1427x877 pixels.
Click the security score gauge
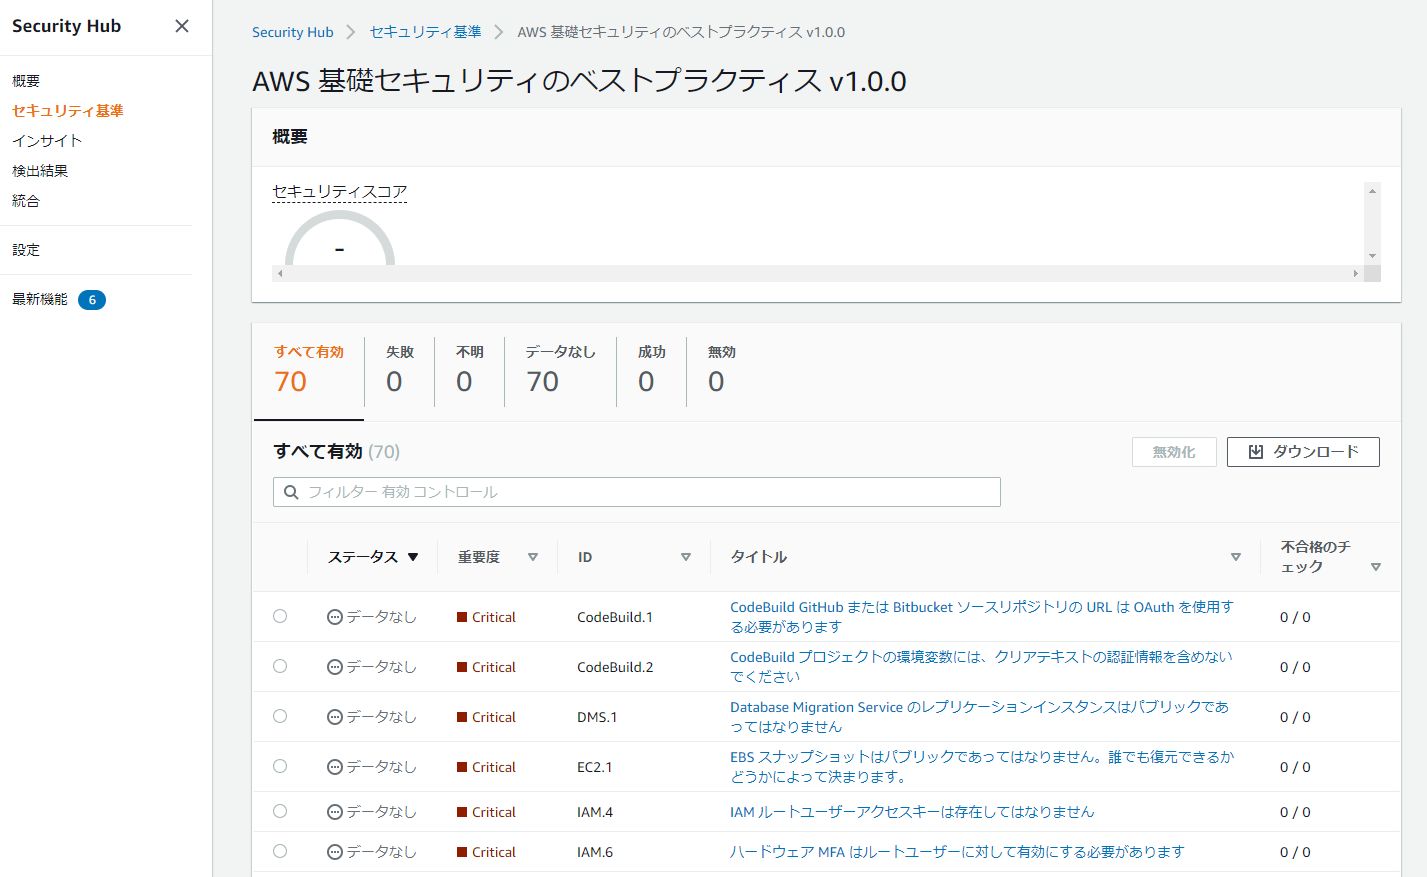[x=340, y=238]
